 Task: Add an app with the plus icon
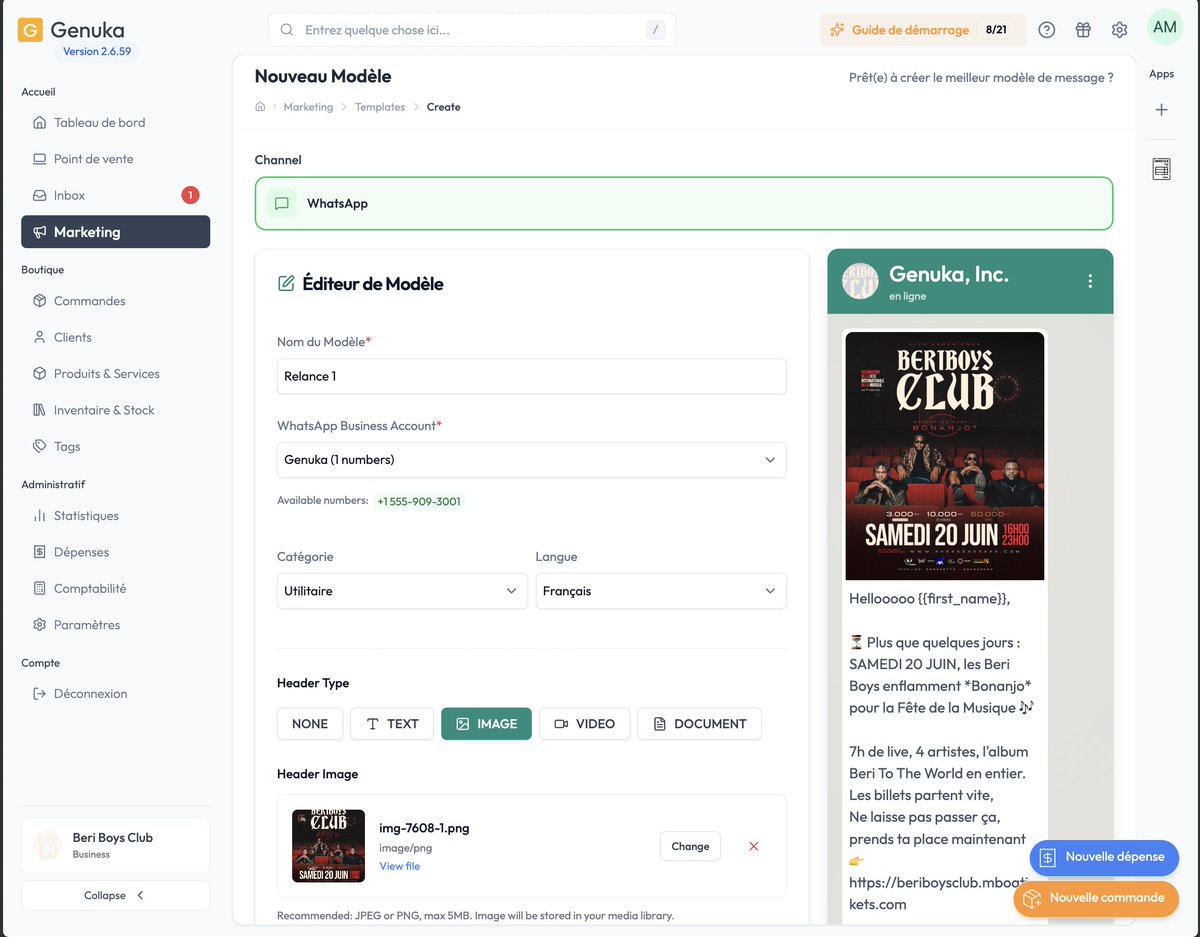[1162, 110]
